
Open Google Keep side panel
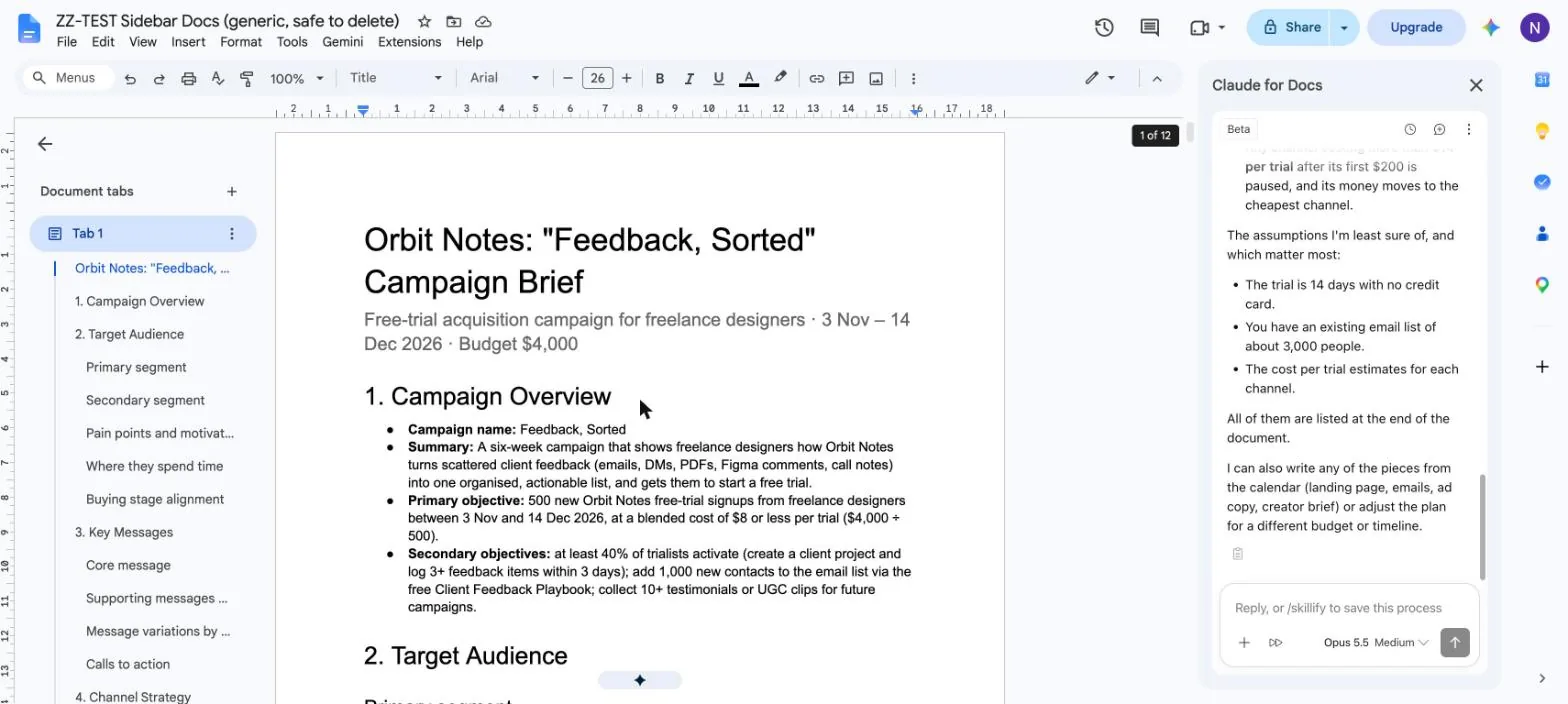point(1542,131)
